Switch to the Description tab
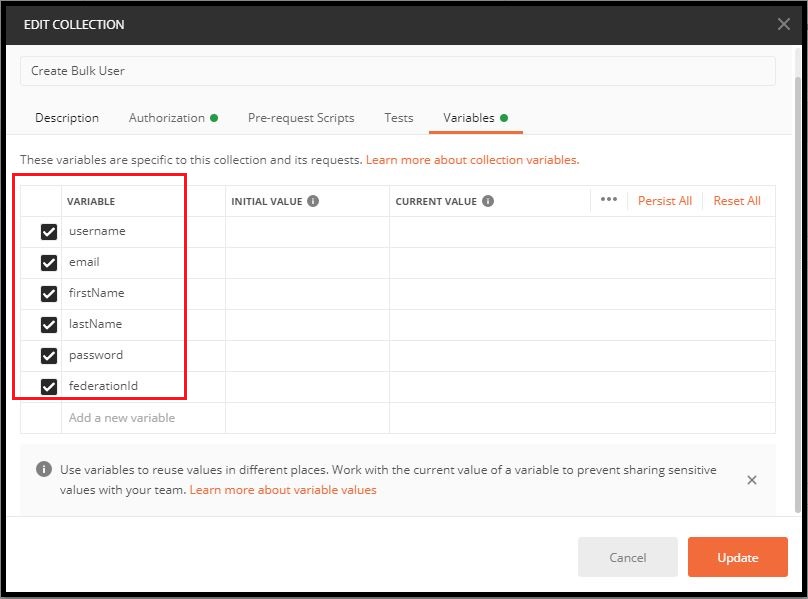 tap(67, 118)
